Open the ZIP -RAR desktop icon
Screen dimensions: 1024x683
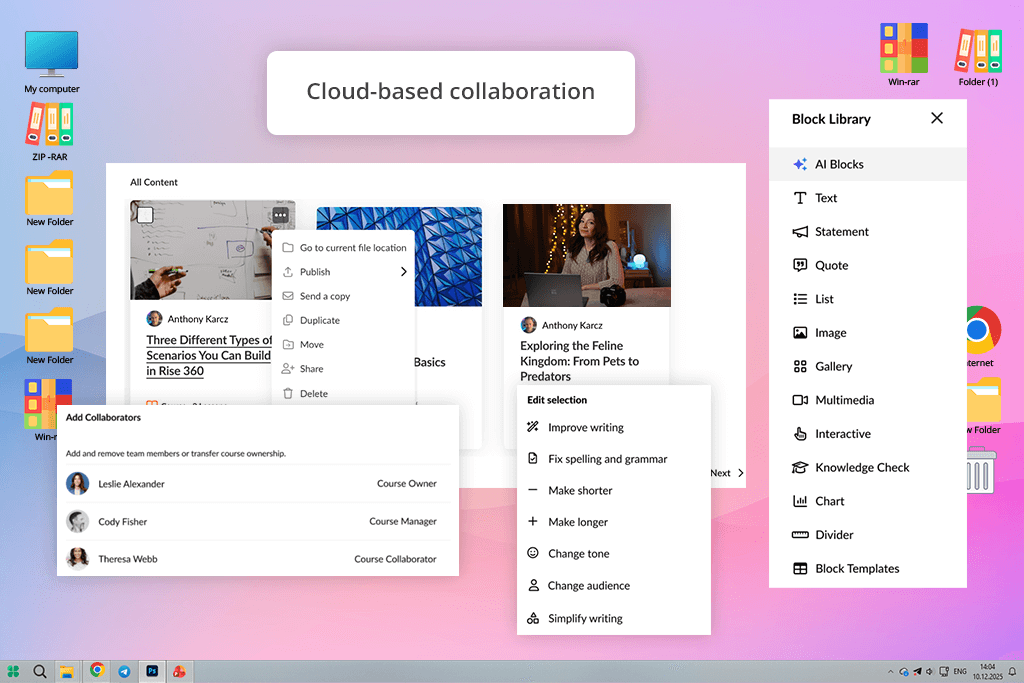pyautogui.click(x=50, y=132)
